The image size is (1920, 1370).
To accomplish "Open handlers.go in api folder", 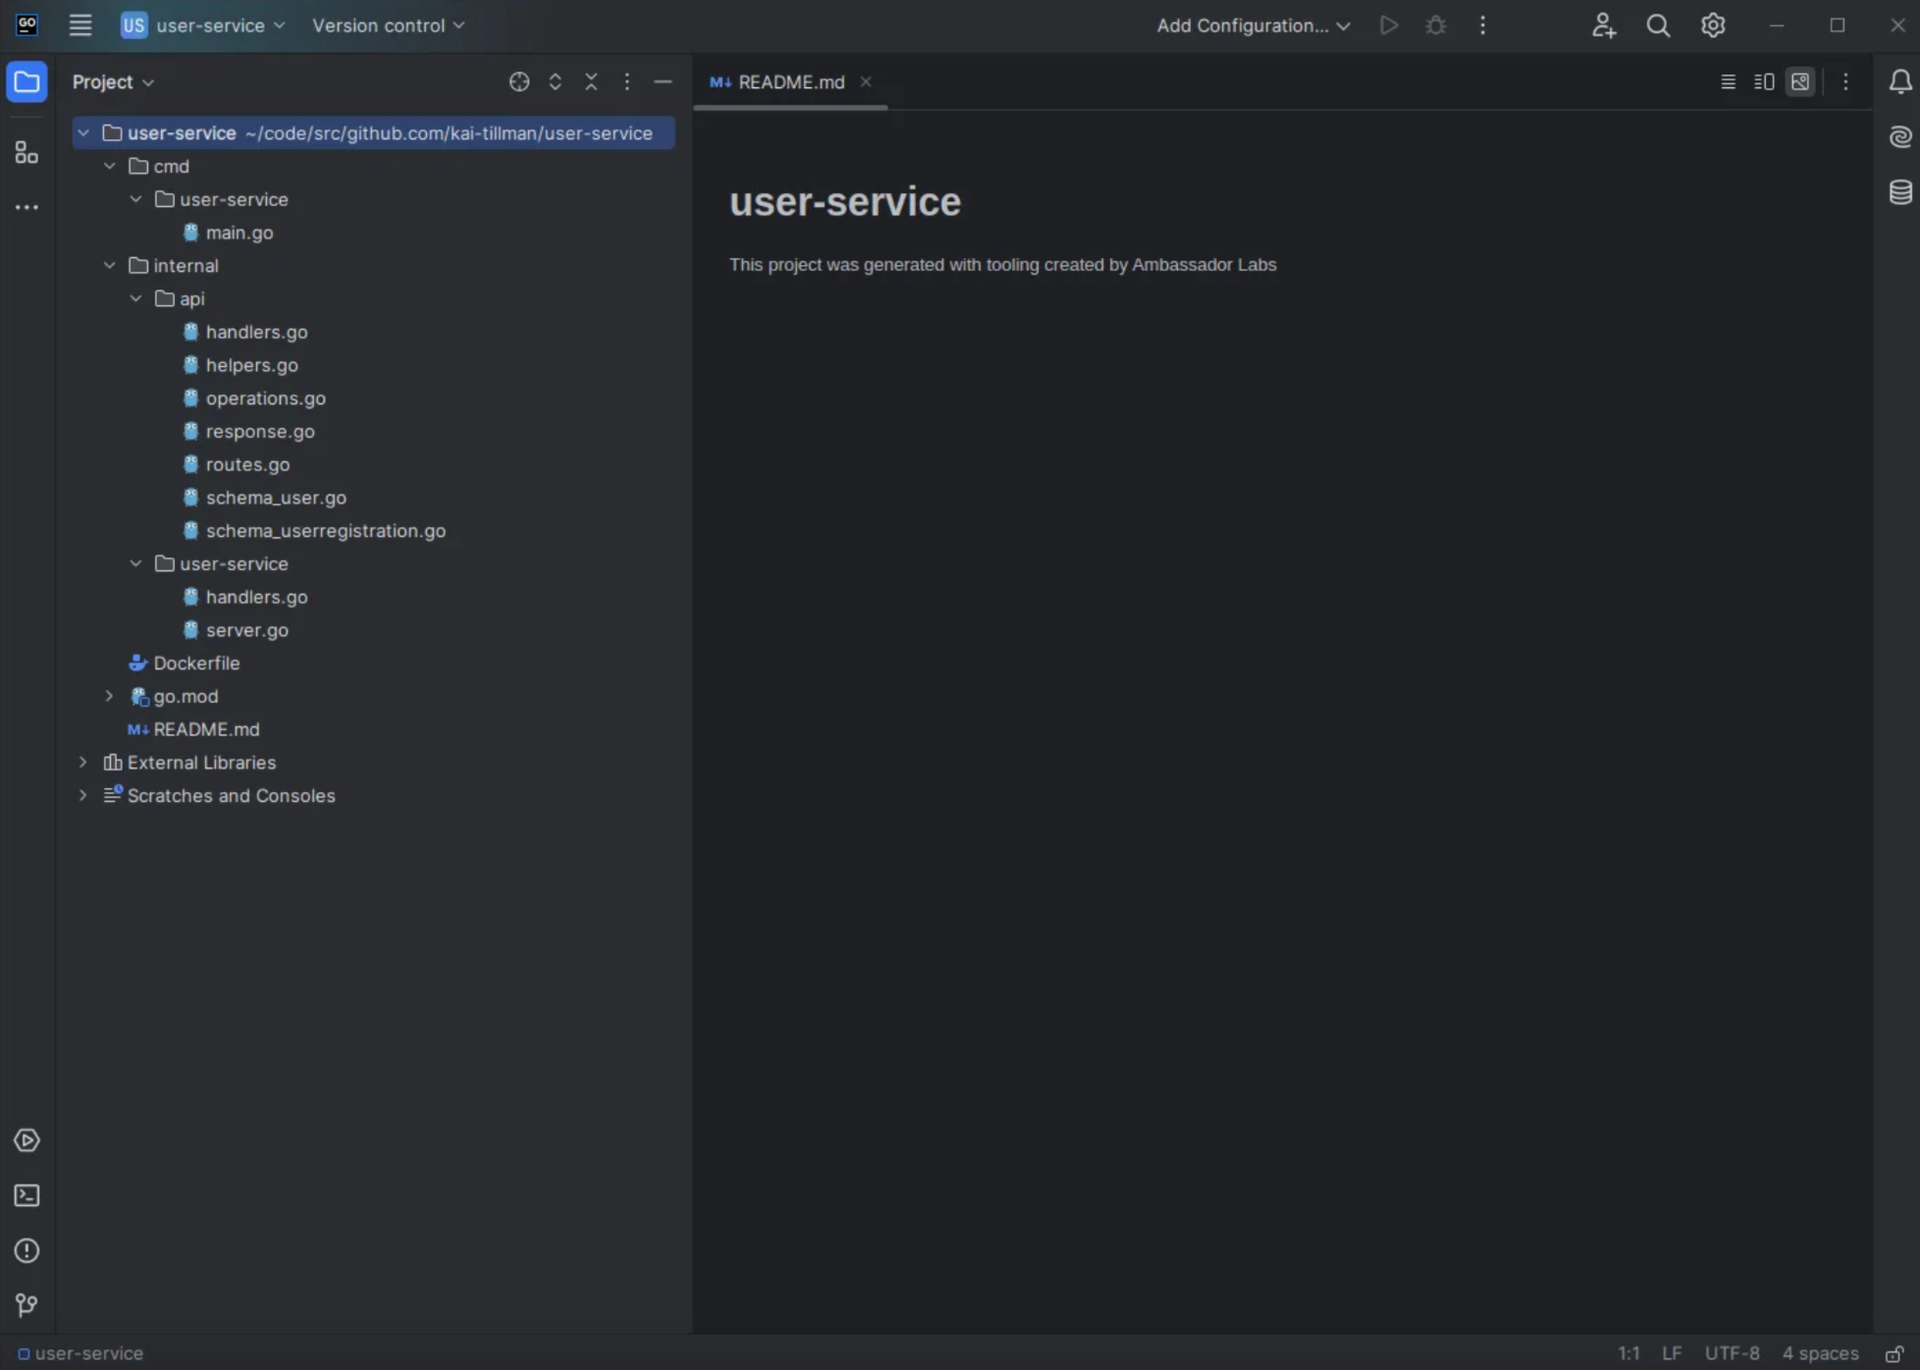I will [255, 331].
